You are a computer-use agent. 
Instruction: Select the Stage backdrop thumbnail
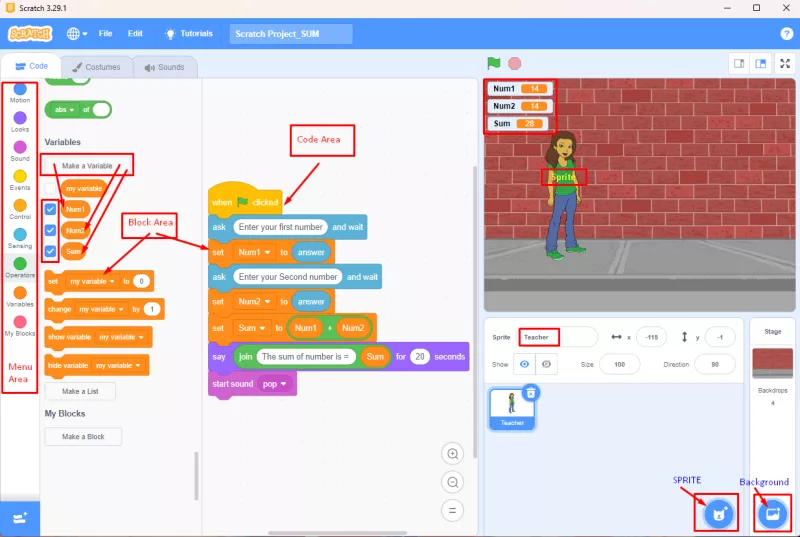[x=772, y=363]
